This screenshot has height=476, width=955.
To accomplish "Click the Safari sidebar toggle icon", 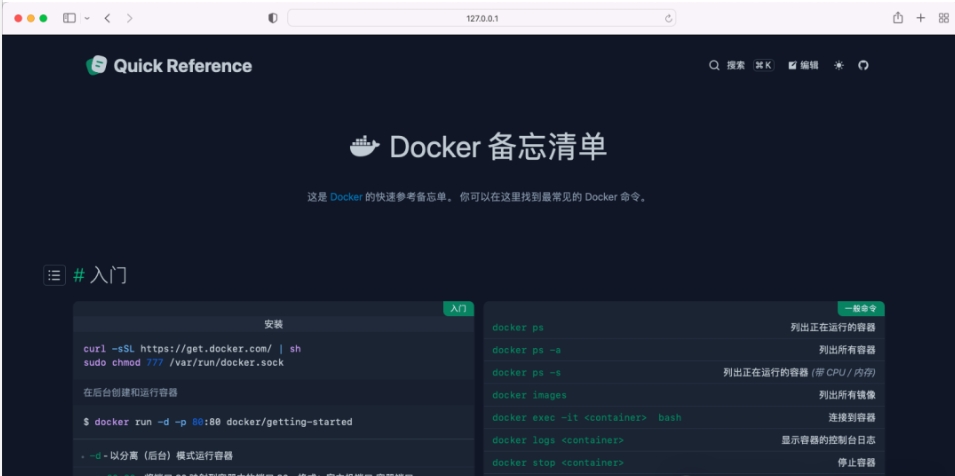I will click(69, 18).
